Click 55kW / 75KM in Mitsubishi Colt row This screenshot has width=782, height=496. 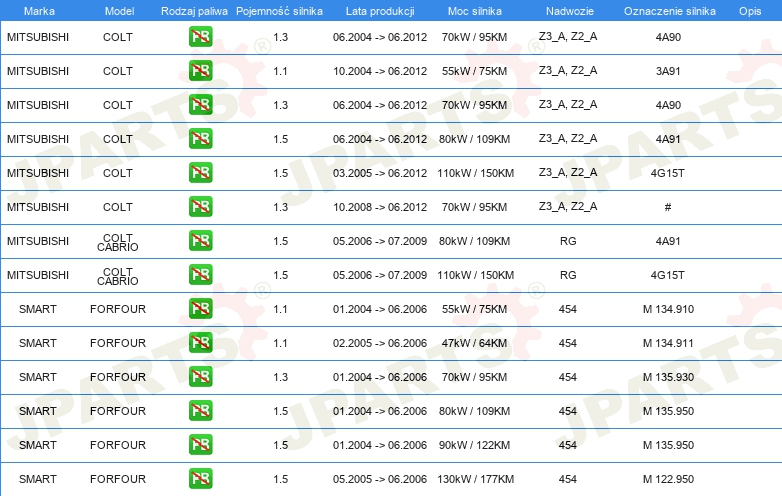474,71
